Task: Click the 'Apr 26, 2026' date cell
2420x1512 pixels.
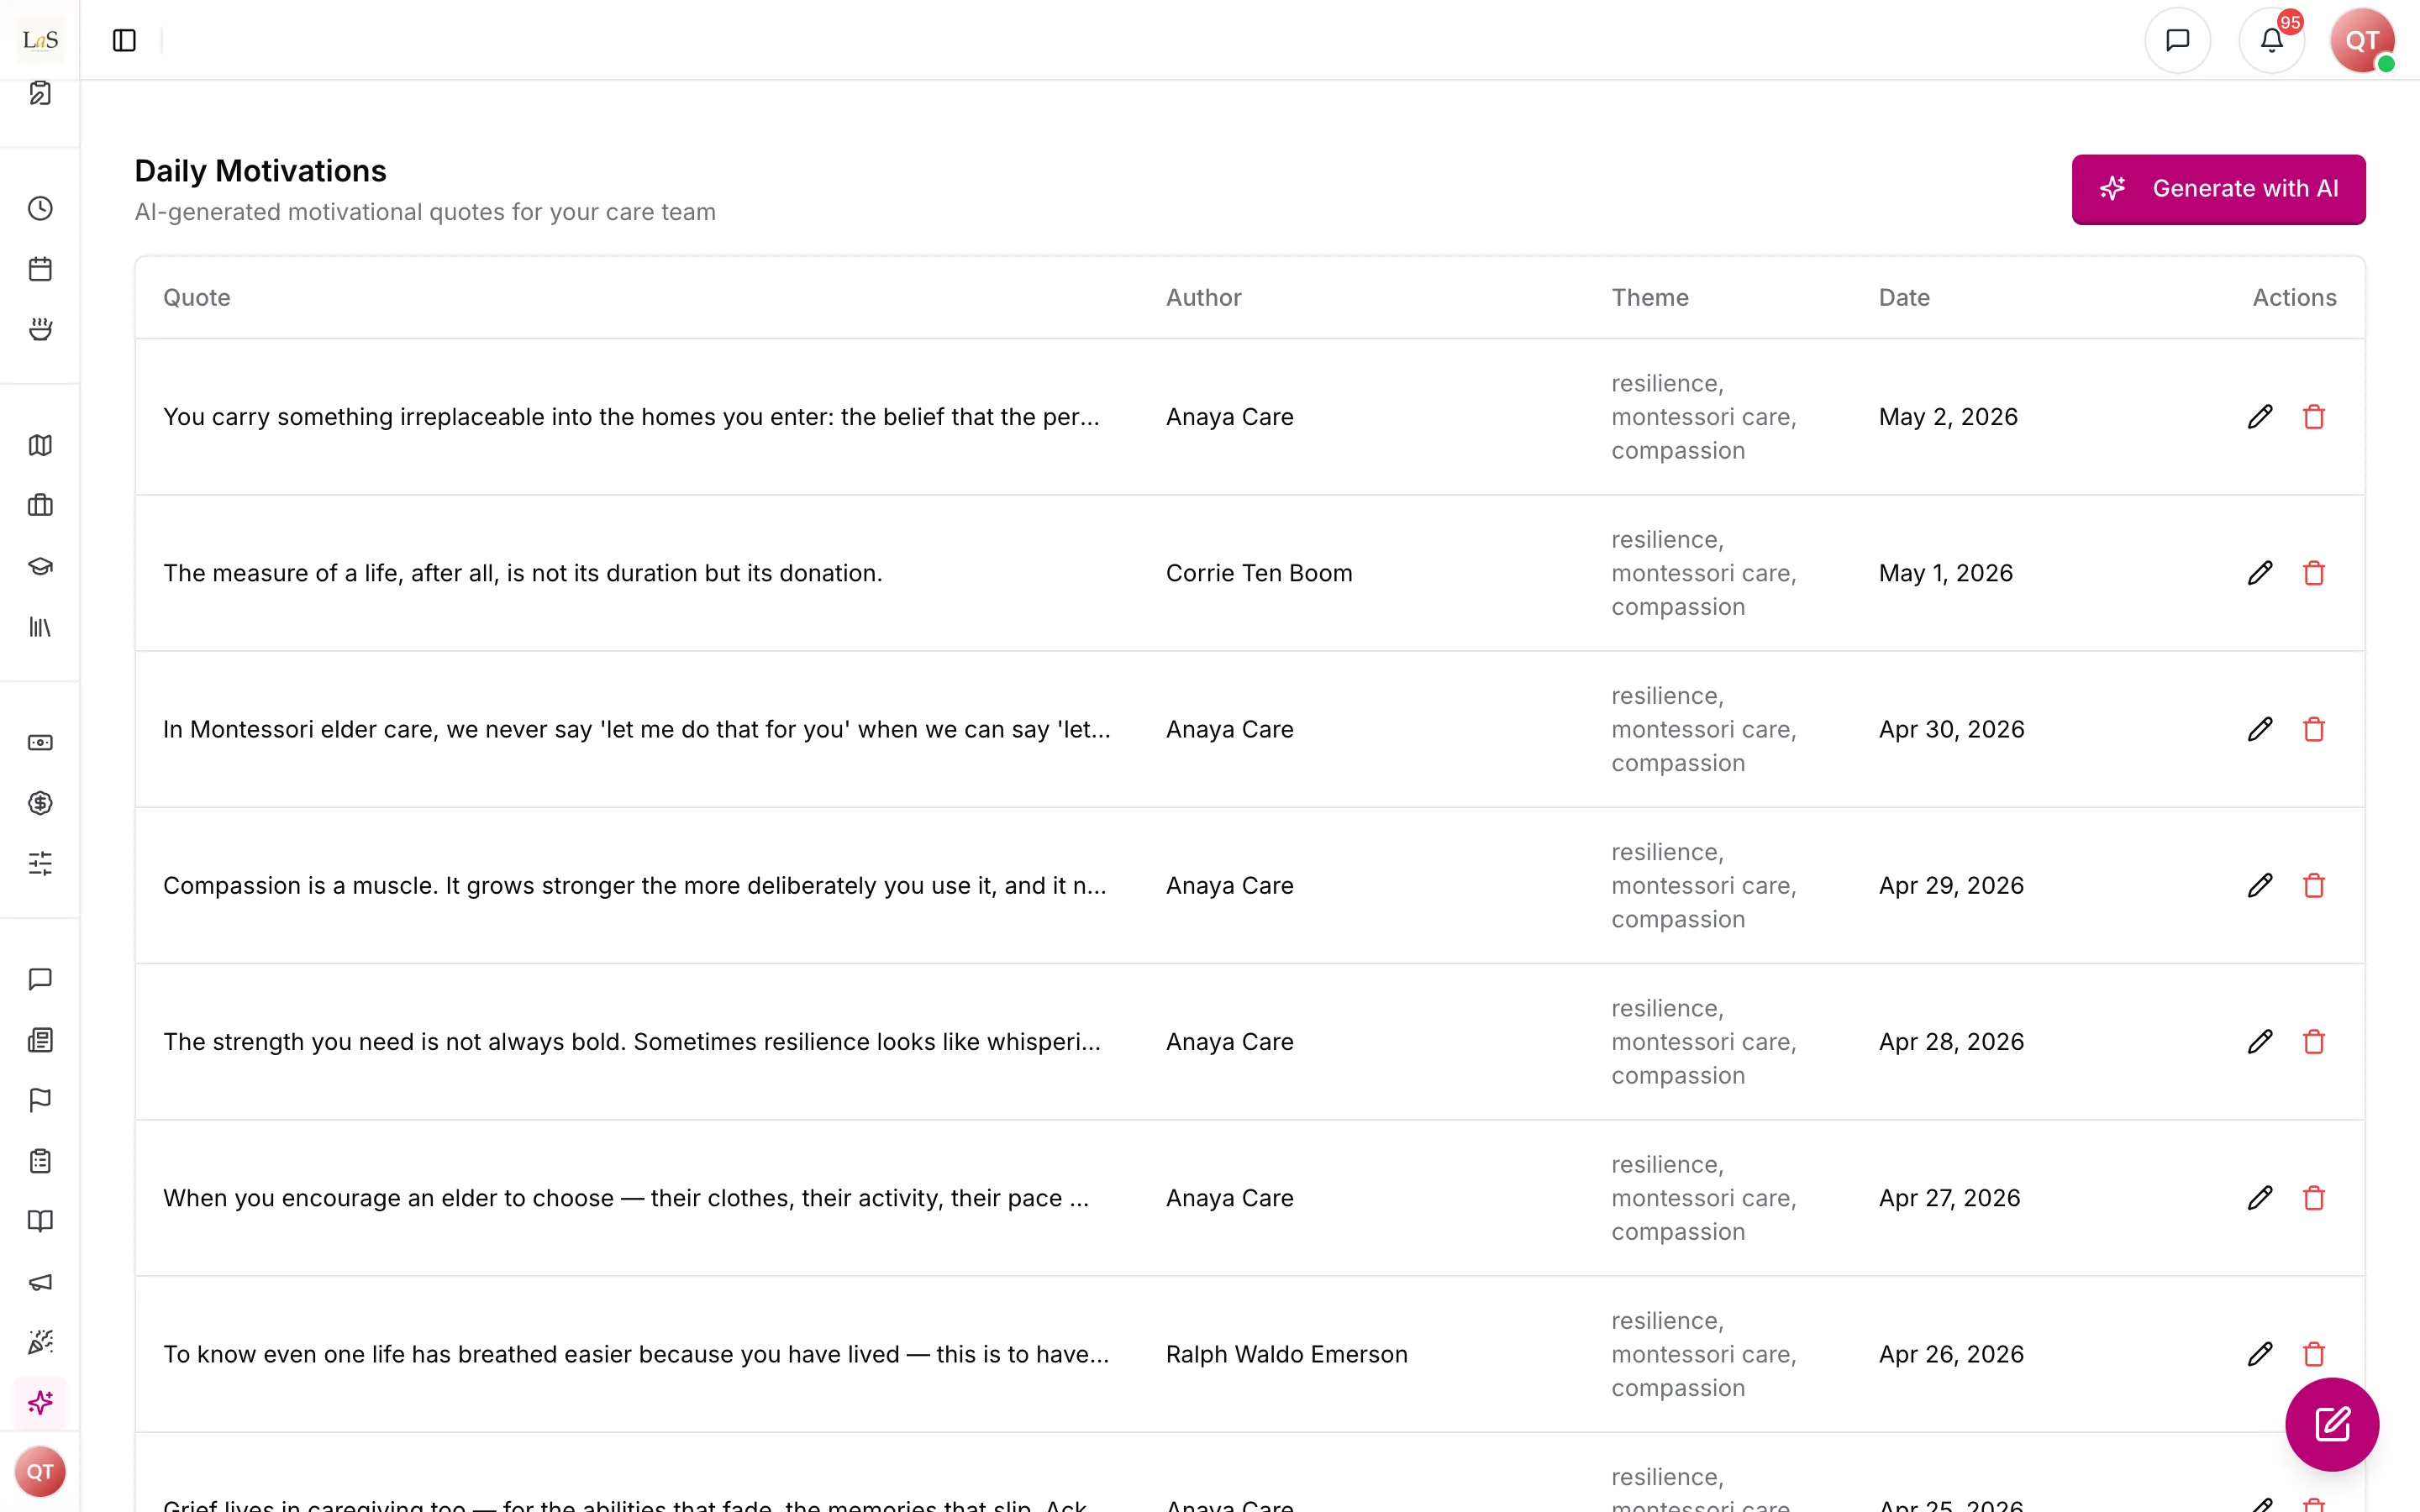Action: [x=1951, y=1354]
